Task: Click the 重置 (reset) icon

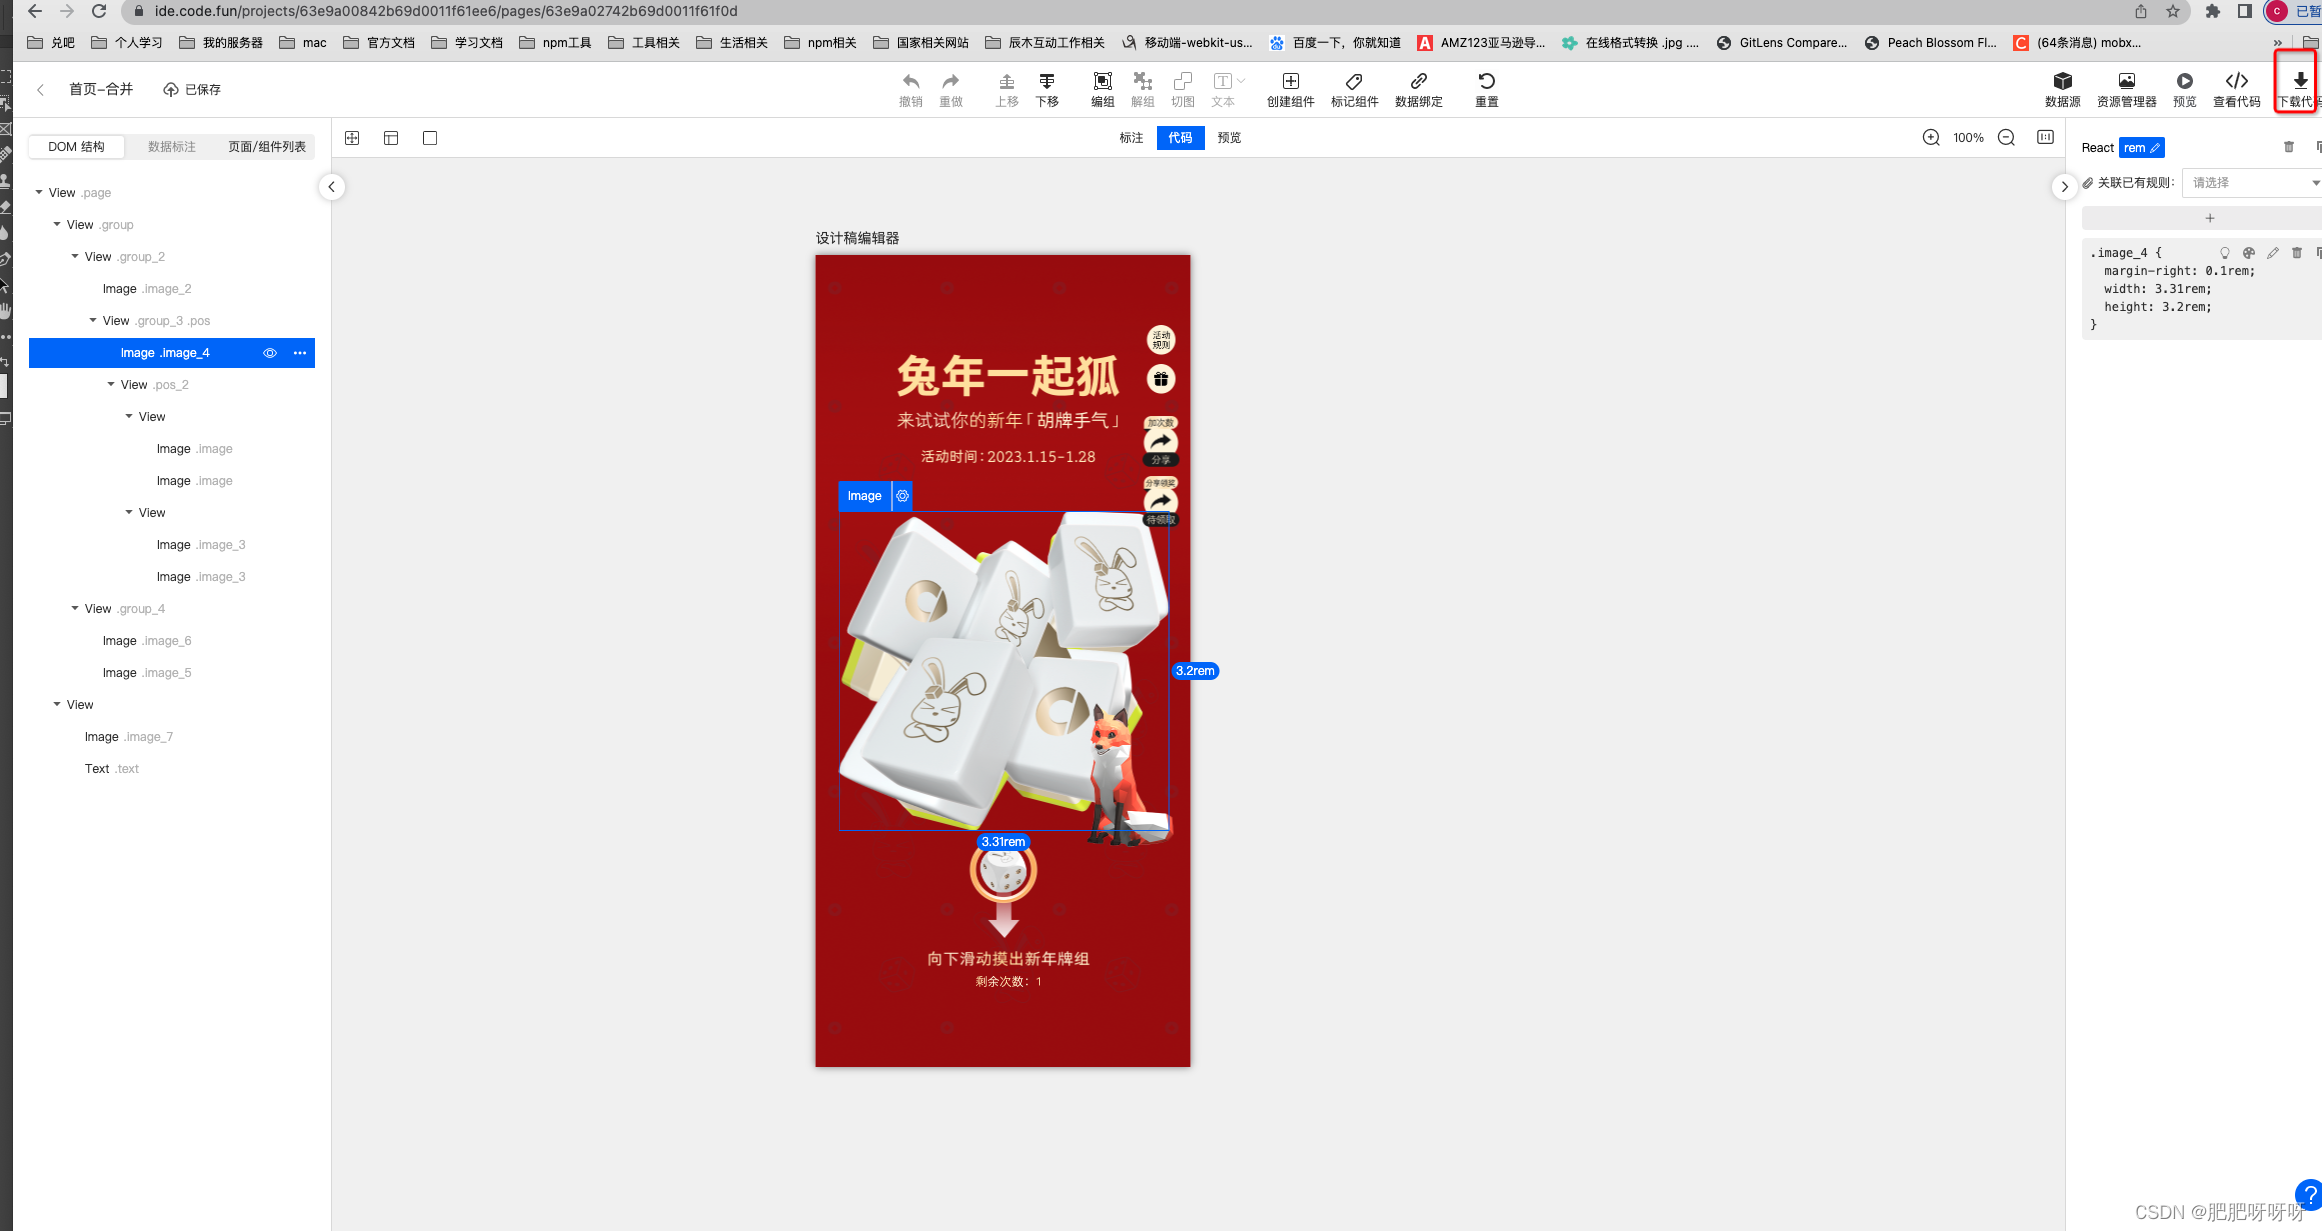Action: pyautogui.click(x=1486, y=88)
